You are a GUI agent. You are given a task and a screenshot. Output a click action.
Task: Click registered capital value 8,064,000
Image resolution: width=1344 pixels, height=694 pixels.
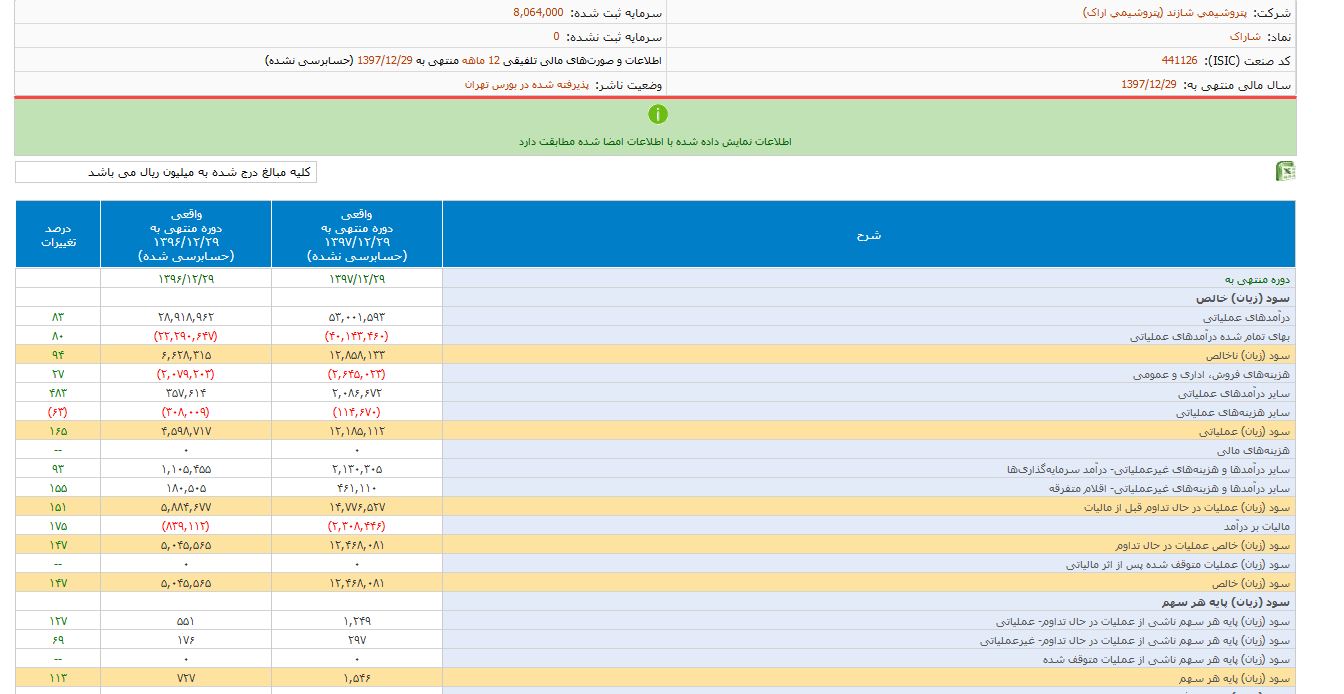(x=537, y=13)
